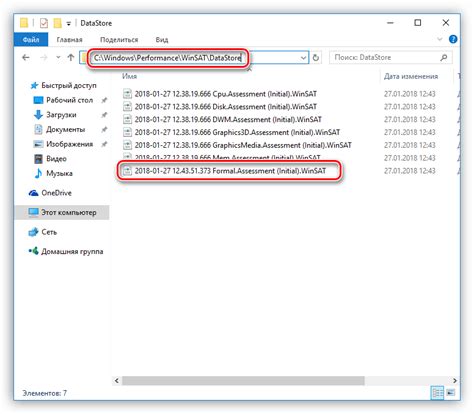This screenshot has width=474, height=414.
Task: Click the file icon of Graphics3D.Assessment file
Action: pyautogui.click(x=127, y=132)
